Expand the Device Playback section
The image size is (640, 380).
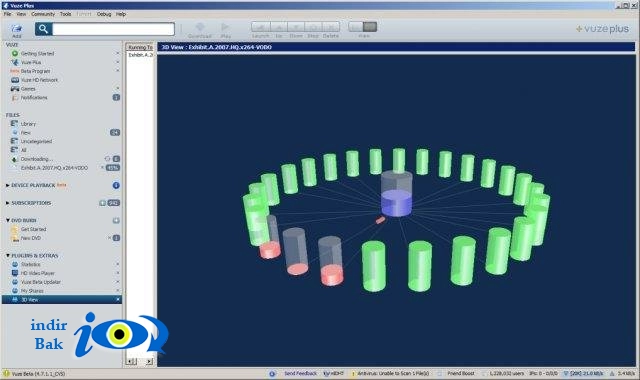pyautogui.click(x=7, y=185)
